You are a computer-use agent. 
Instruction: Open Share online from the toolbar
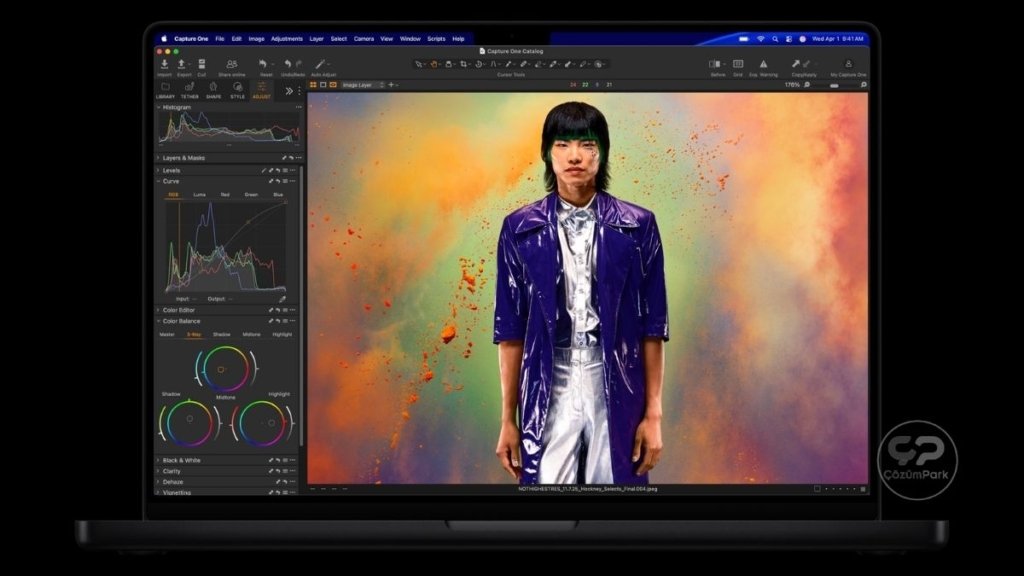point(231,64)
